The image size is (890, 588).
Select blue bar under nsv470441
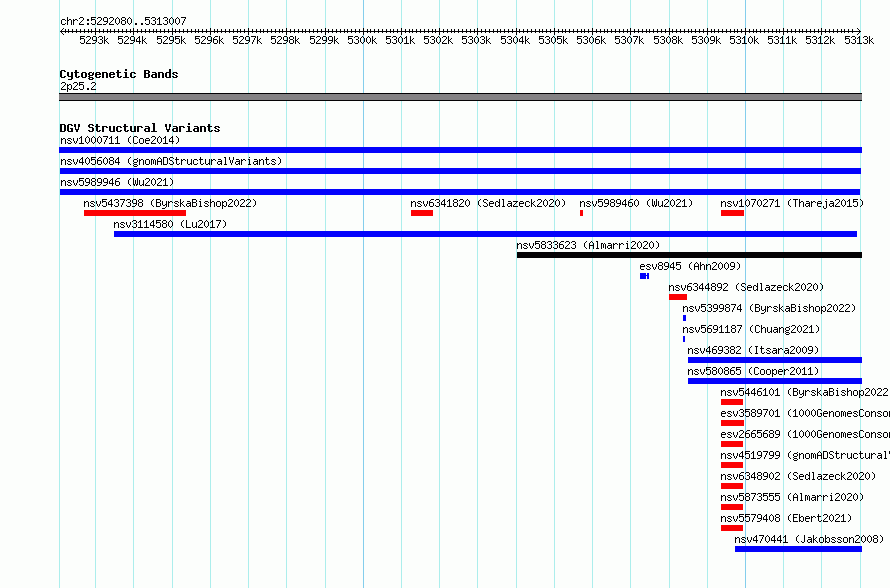point(798,549)
